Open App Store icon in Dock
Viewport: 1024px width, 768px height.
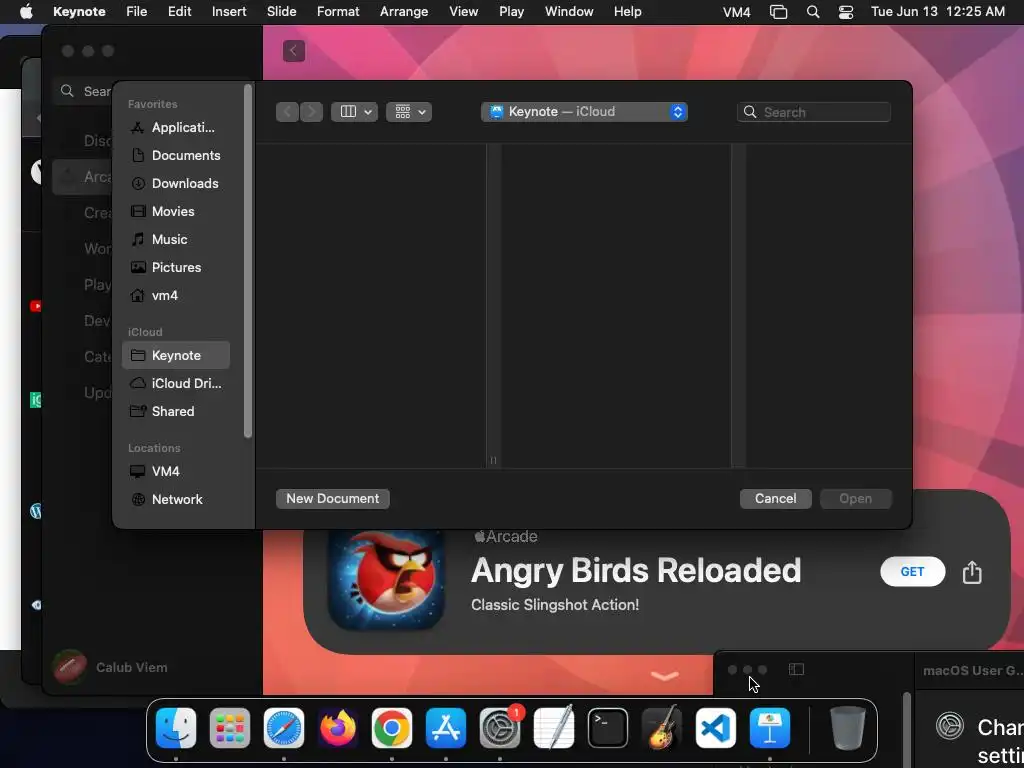446,728
